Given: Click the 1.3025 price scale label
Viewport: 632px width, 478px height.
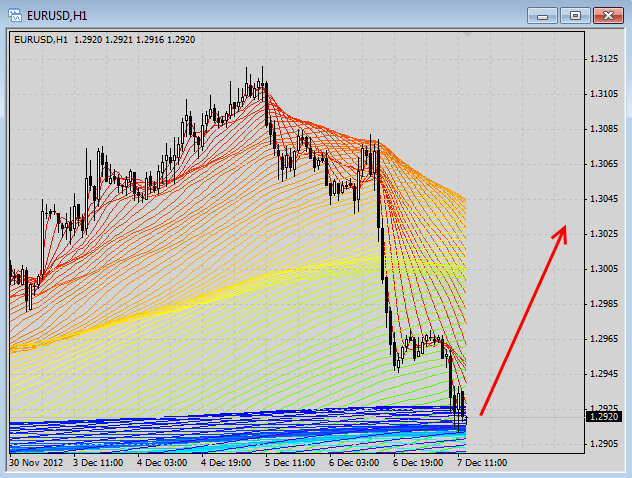Looking at the screenshot, I should pos(604,234).
